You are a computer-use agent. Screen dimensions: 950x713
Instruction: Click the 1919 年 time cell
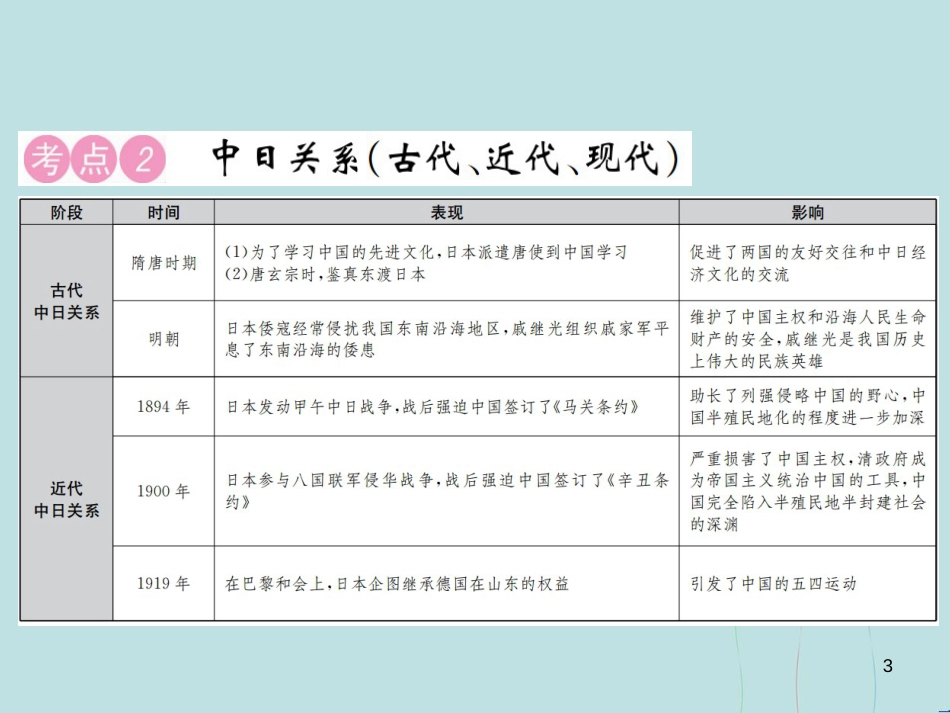(164, 583)
